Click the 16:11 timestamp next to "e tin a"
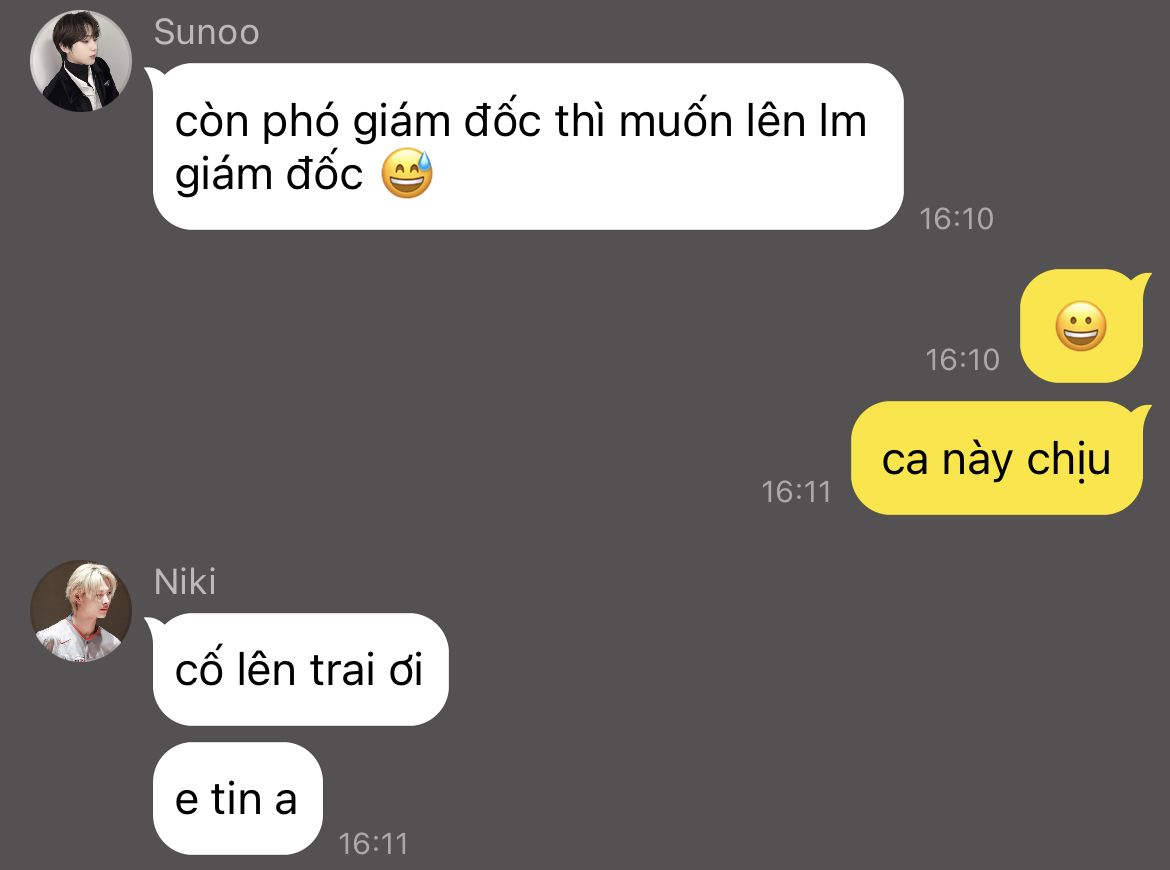Viewport: 1170px width, 870px height. (373, 844)
